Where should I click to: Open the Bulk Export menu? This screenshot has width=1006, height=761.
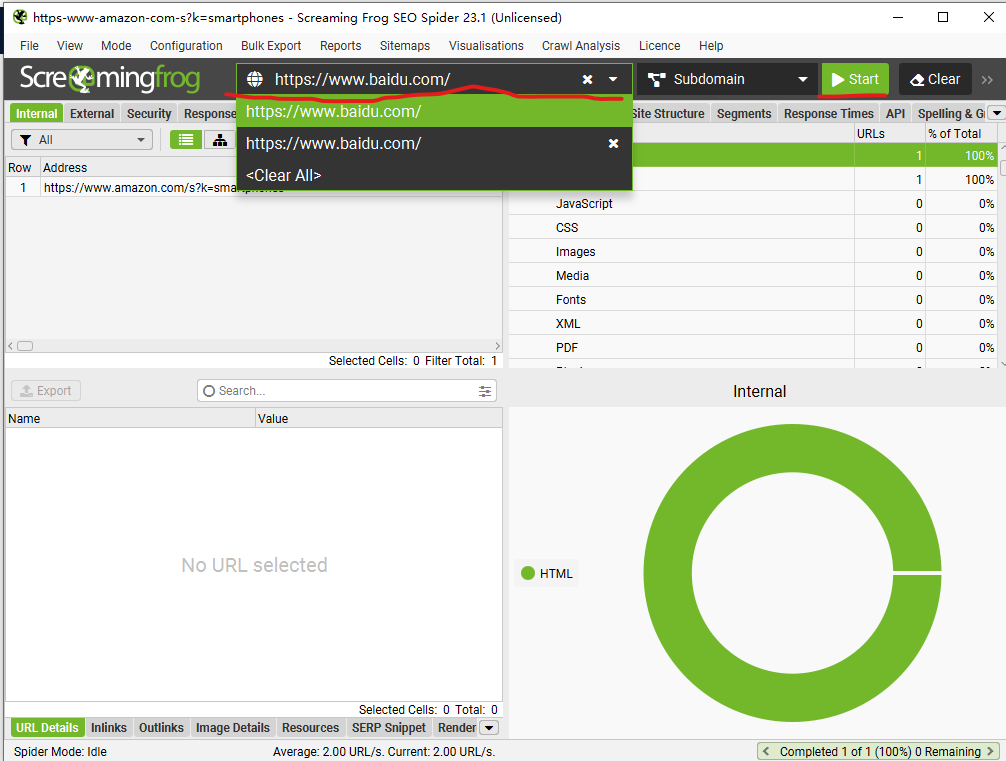(x=271, y=46)
